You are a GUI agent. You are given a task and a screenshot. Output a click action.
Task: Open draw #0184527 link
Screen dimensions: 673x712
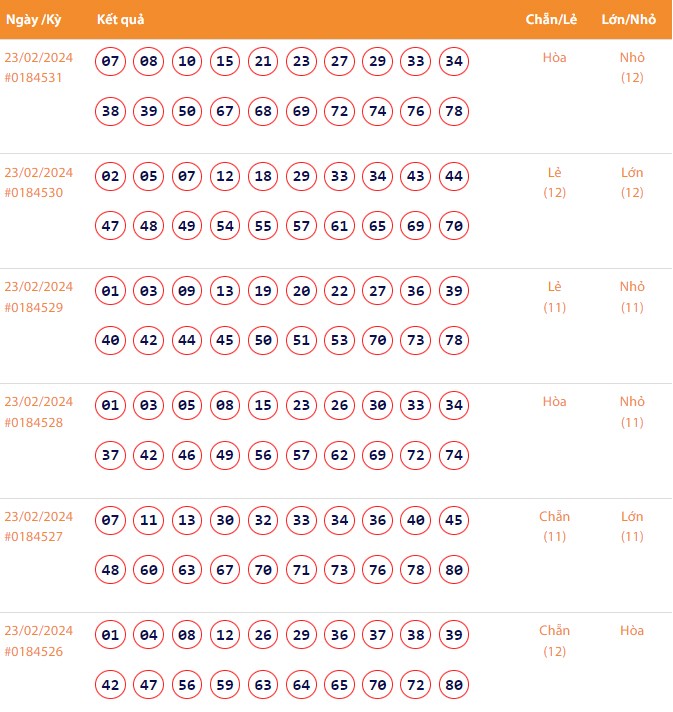pos(34,537)
